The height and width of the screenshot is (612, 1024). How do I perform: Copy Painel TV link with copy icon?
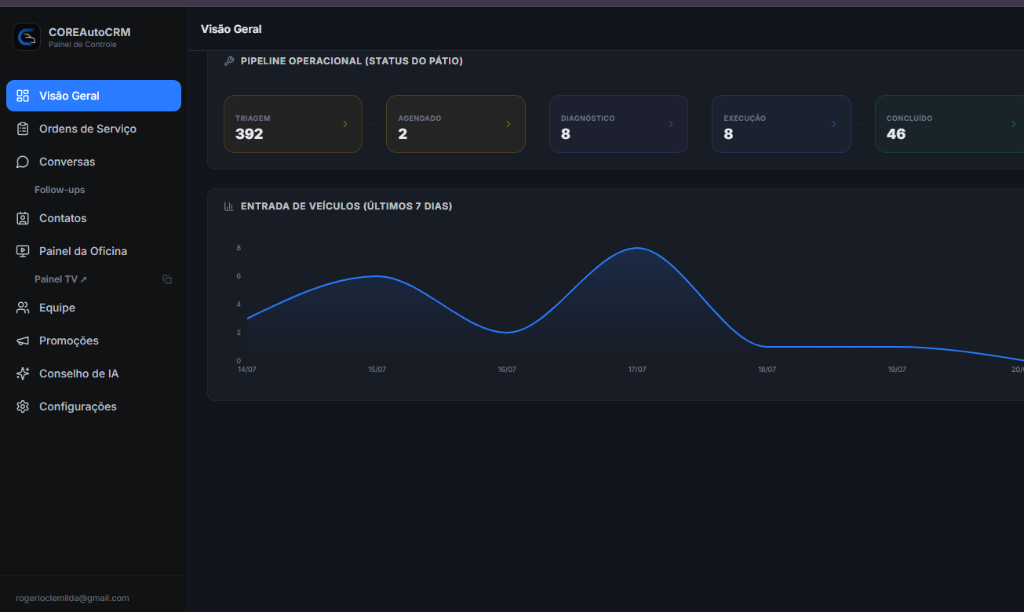click(x=167, y=280)
